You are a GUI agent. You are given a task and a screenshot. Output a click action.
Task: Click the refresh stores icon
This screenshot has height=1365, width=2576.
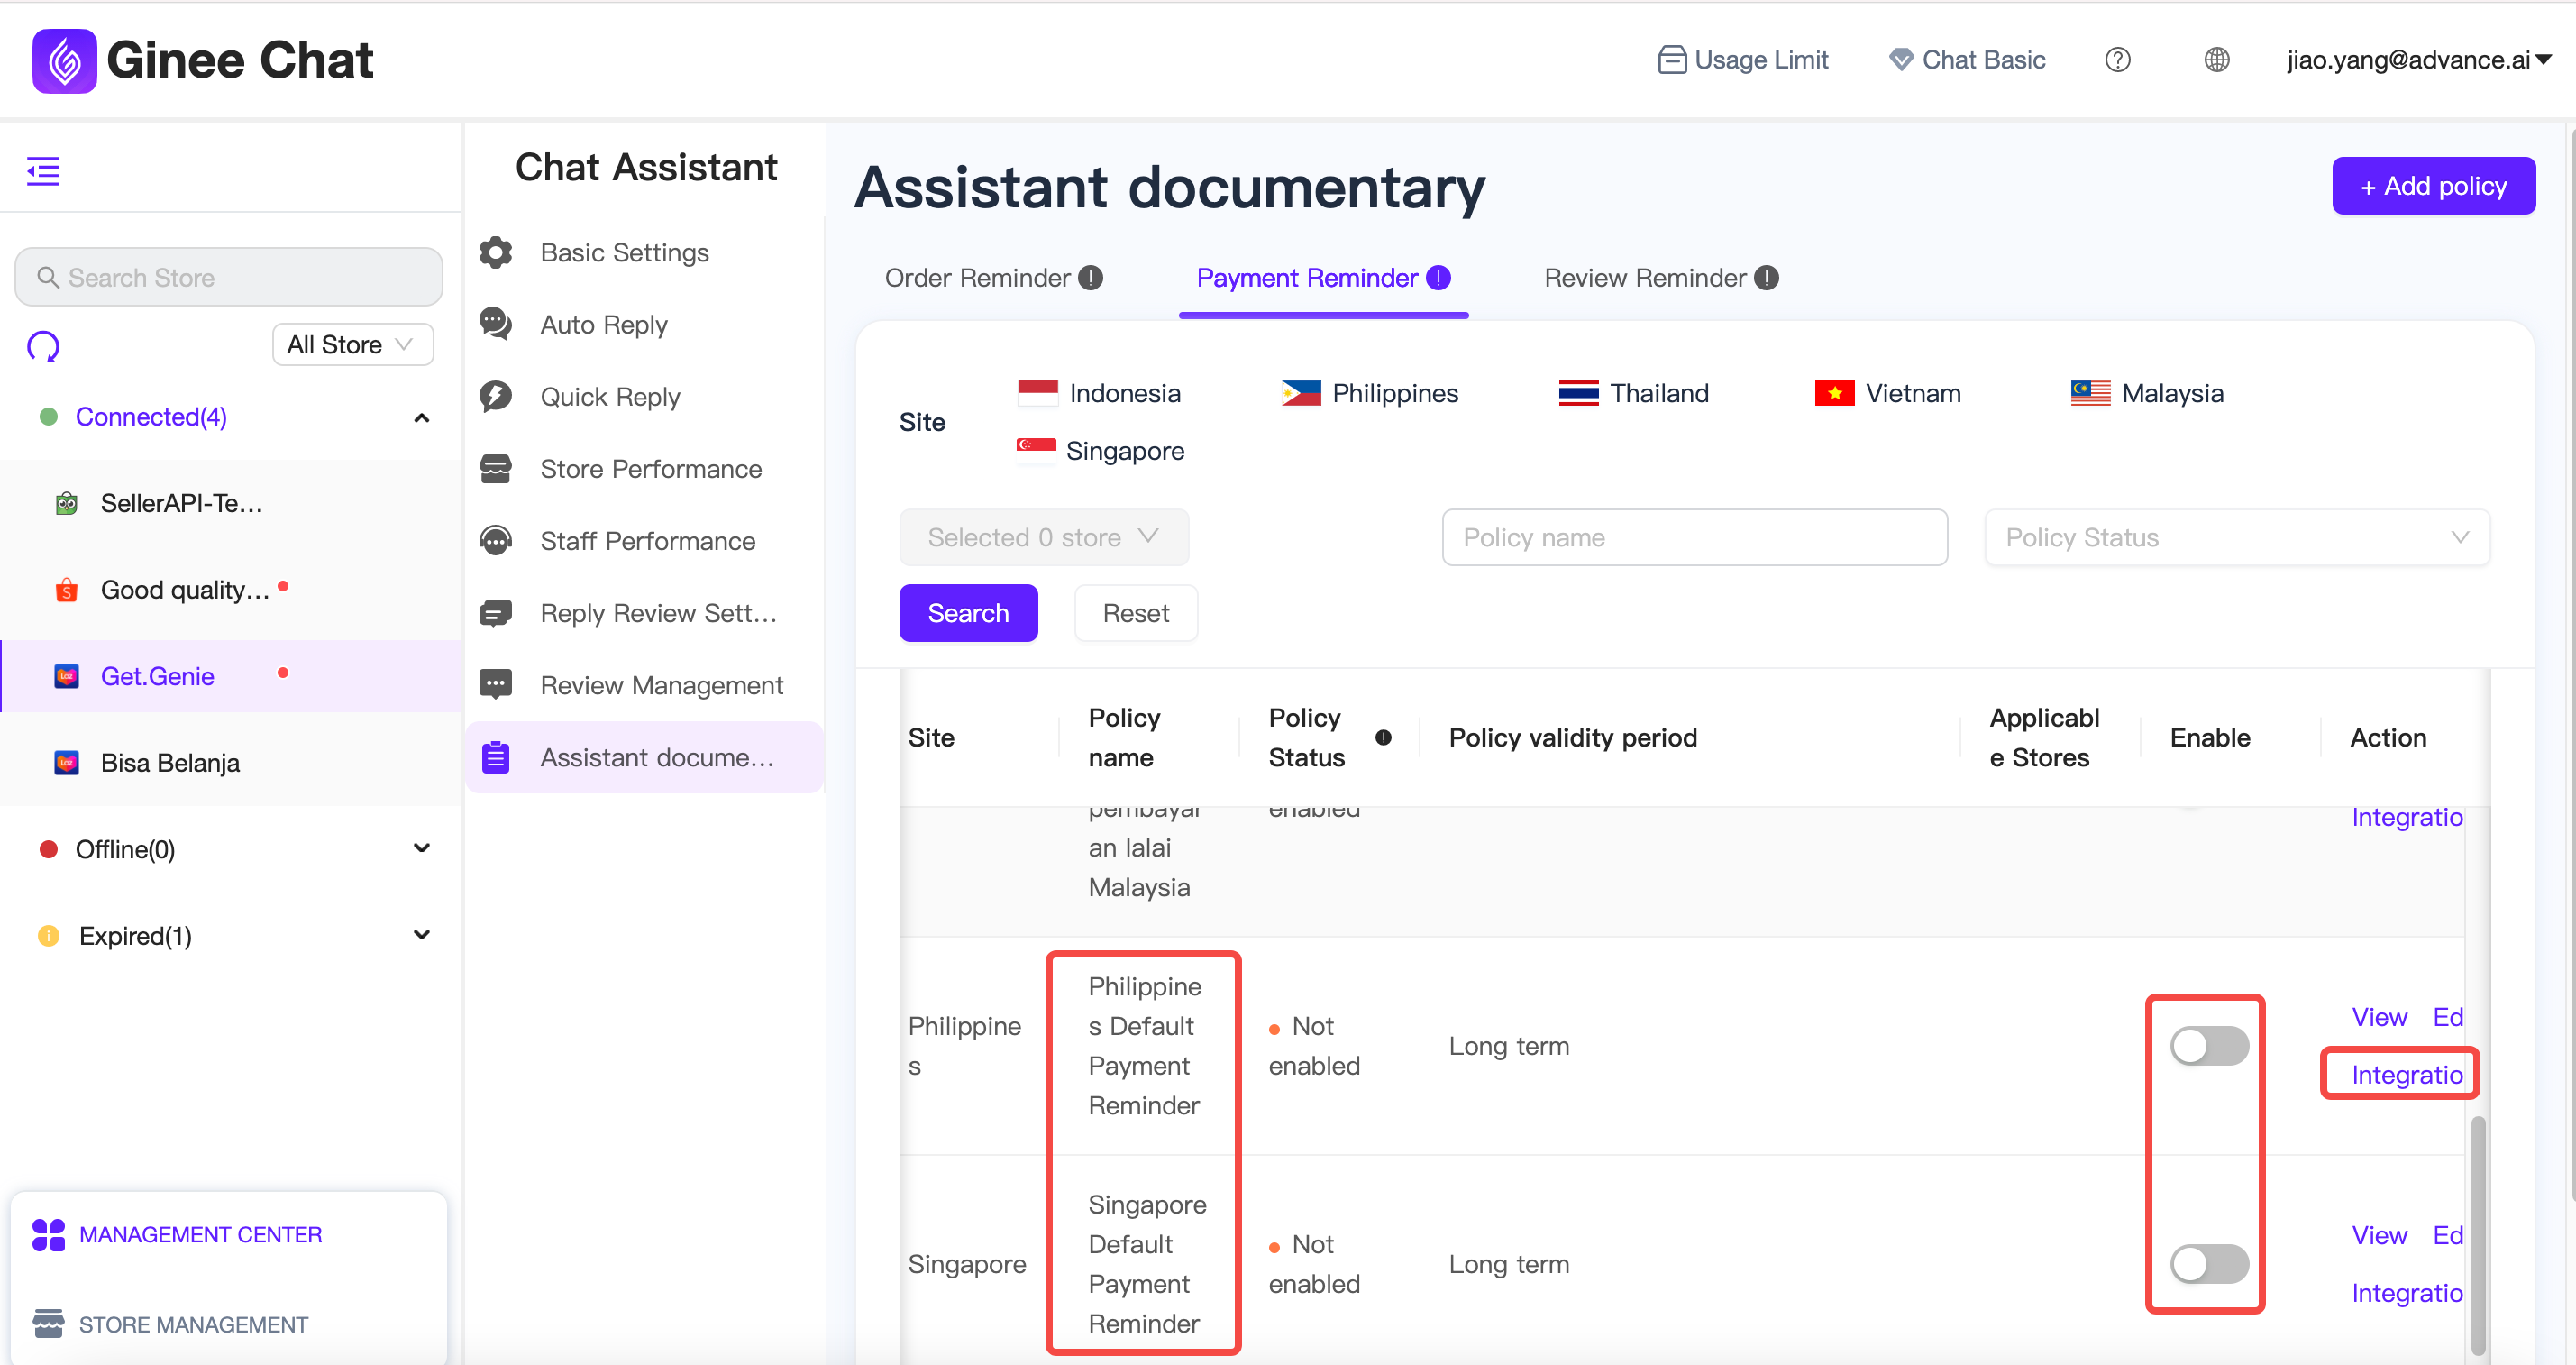click(43, 346)
